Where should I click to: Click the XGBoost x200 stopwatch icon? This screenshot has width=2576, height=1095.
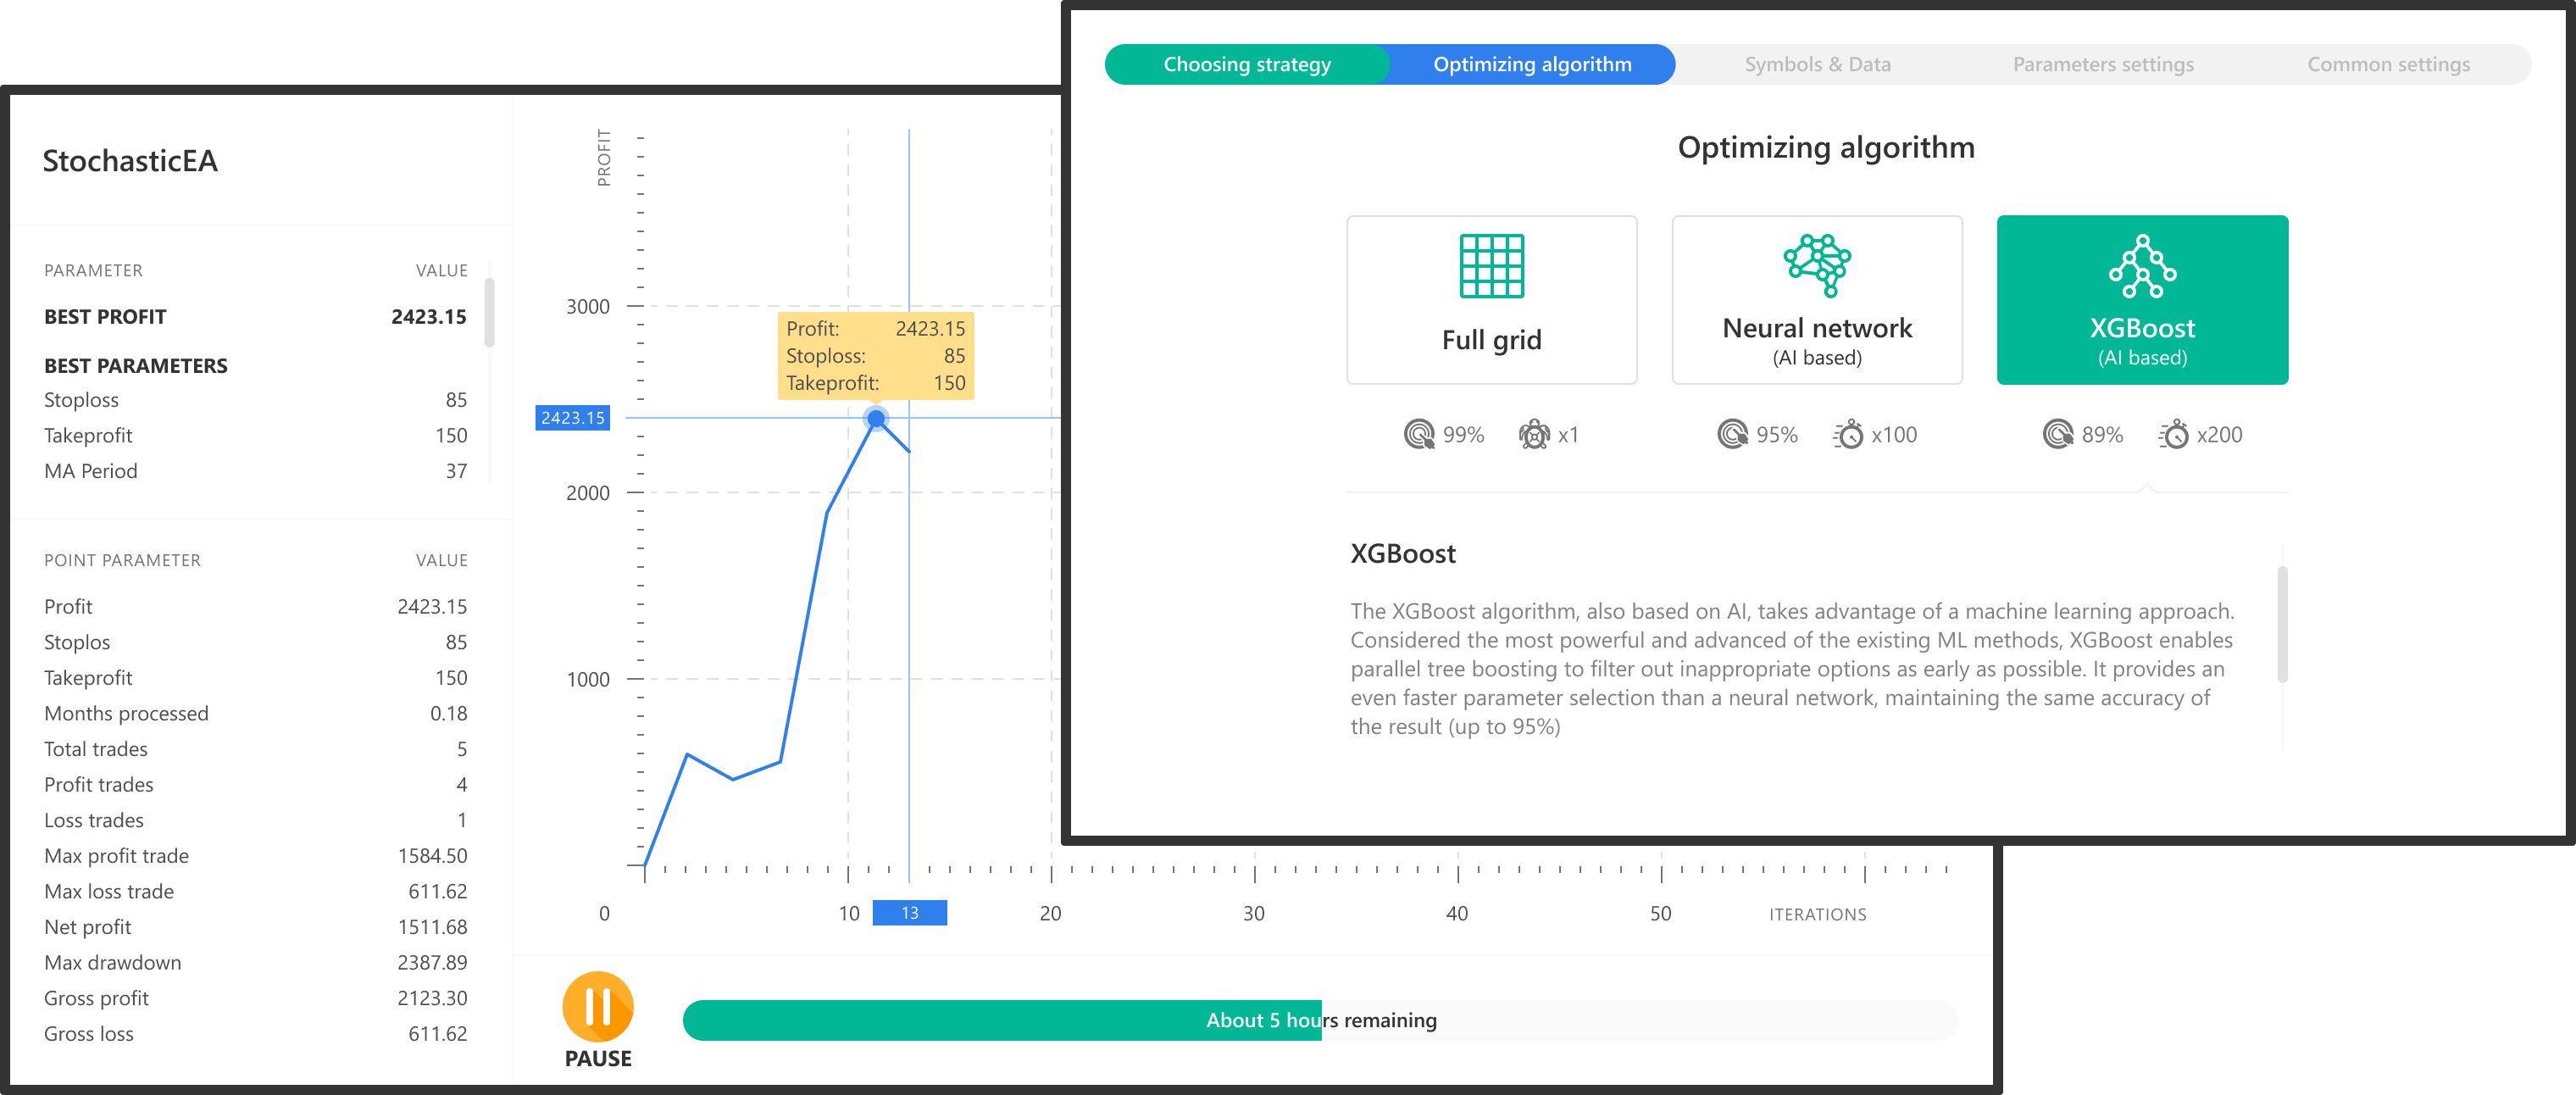(x=2173, y=435)
